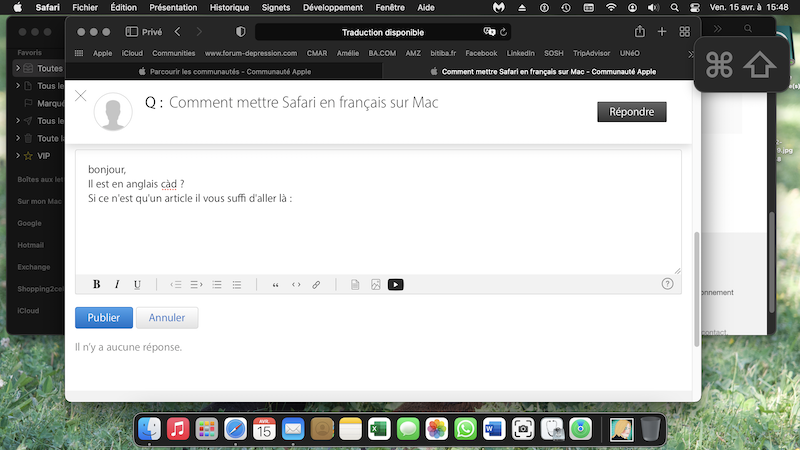The image size is (800, 450).
Task: Click the Annuler button
Action: 167,318
